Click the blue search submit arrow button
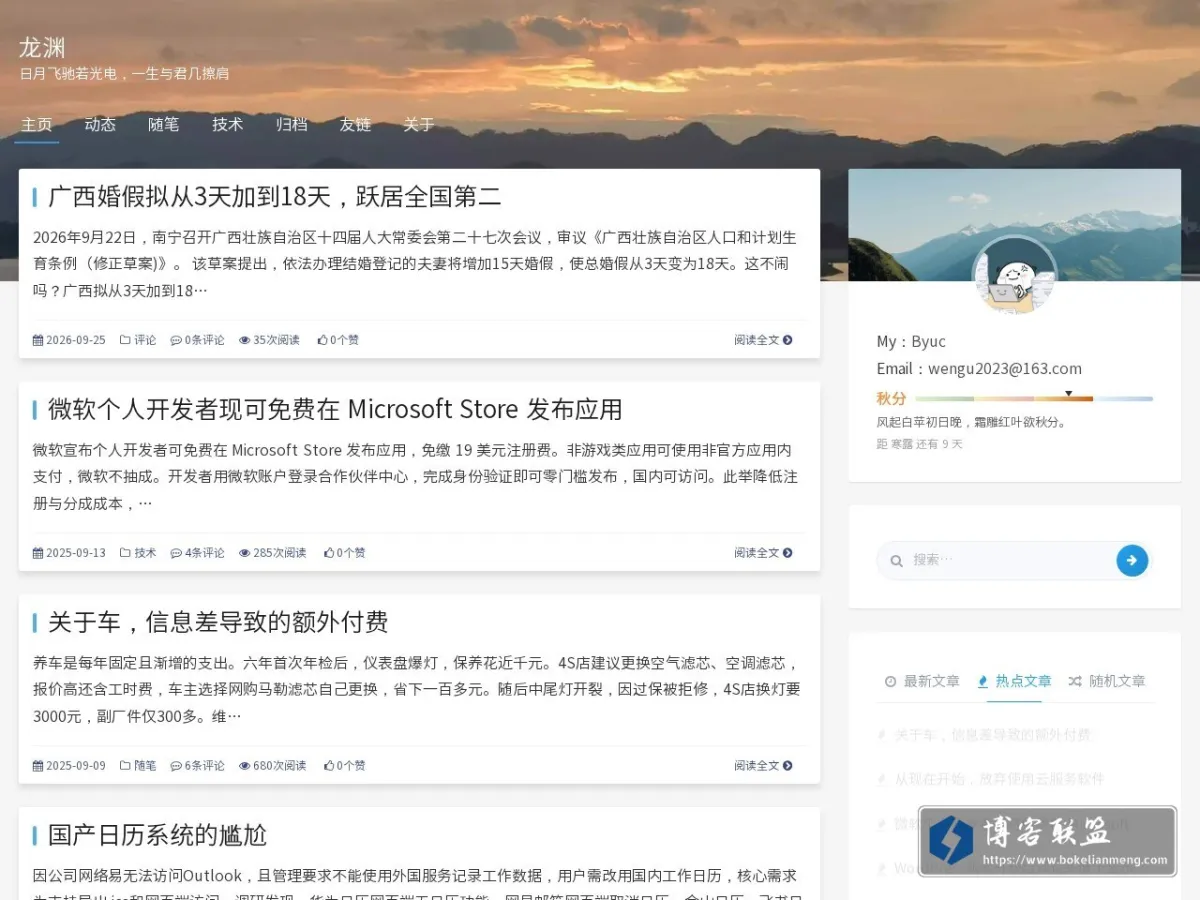The height and width of the screenshot is (900, 1200). [1131, 561]
